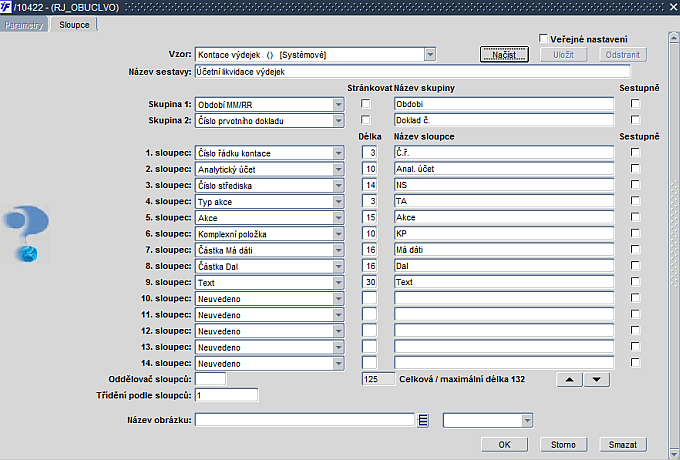Expand the Vzor dropdown list

click(430, 55)
